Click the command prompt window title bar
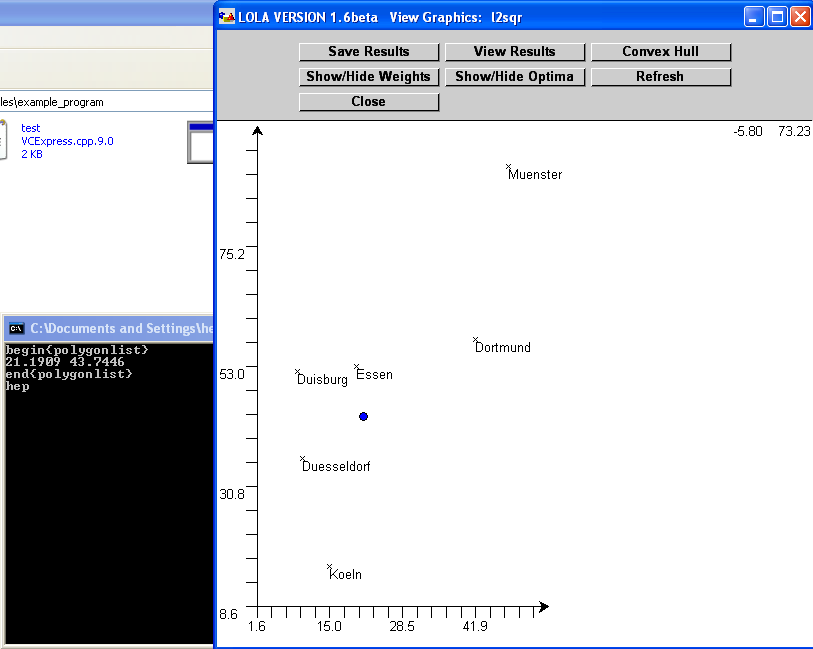Screen dimensions: 813x649 109,328
